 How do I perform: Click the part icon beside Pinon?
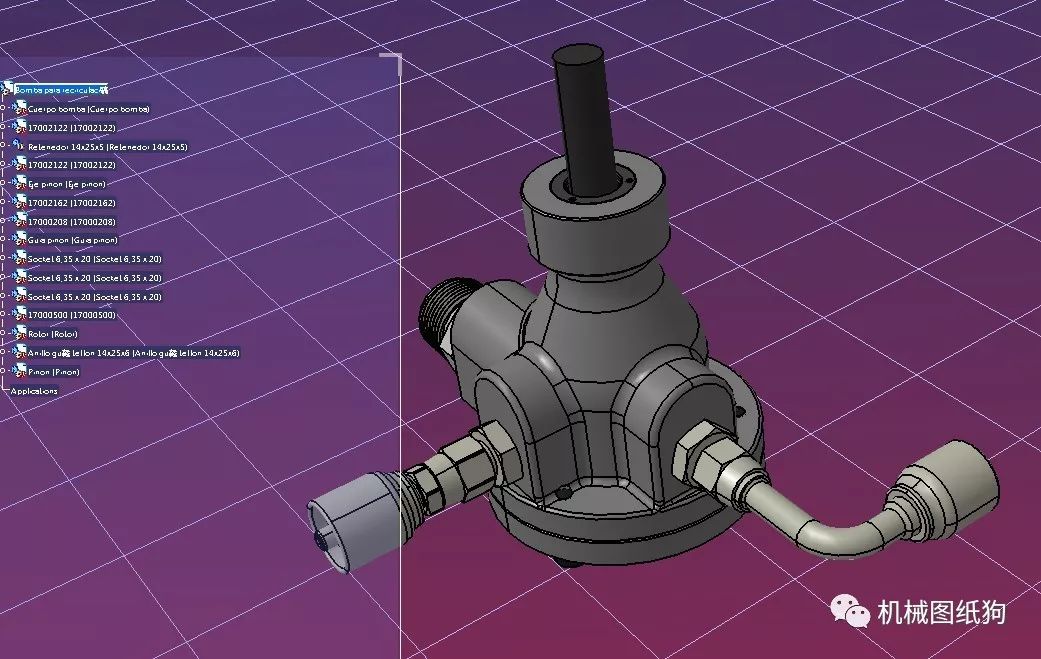coord(20,371)
